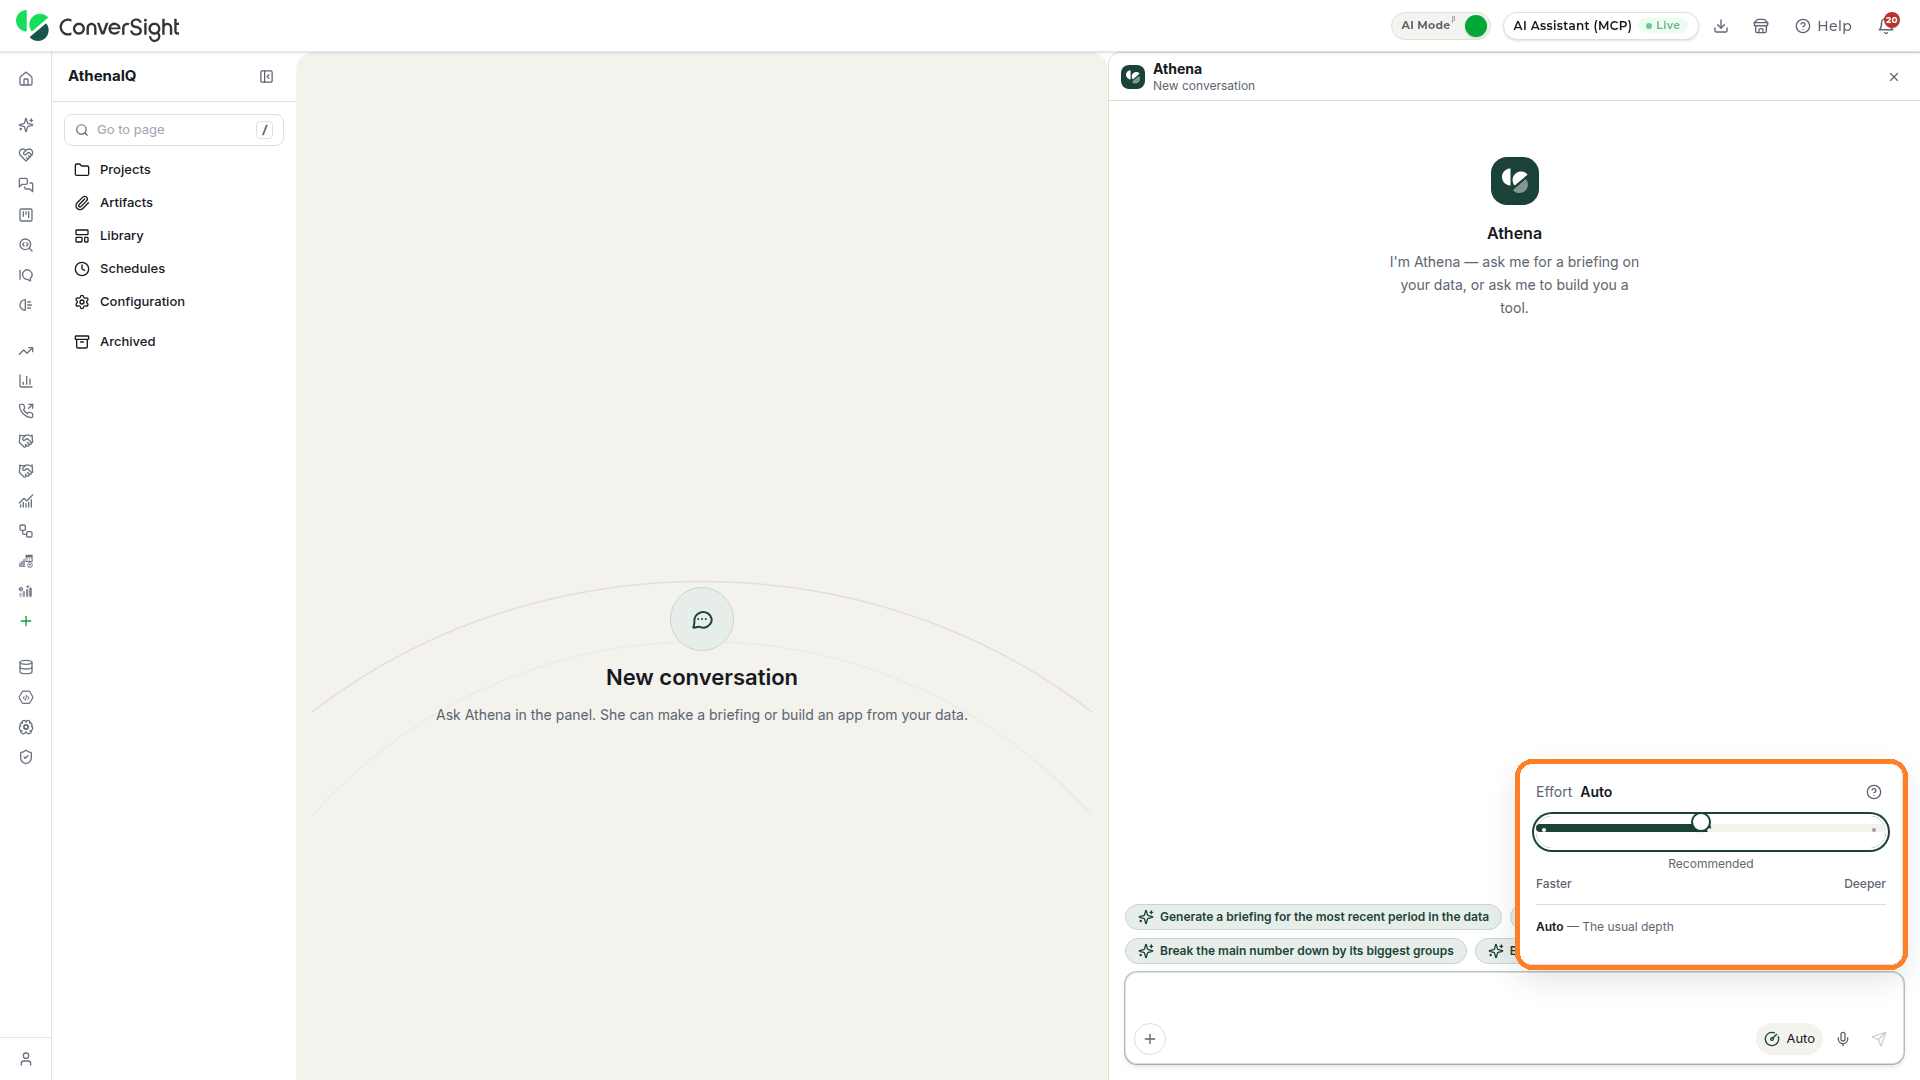Close the Athena conversation panel
The width and height of the screenshot is (1920, 1080).
click(x=1894, y=77)
